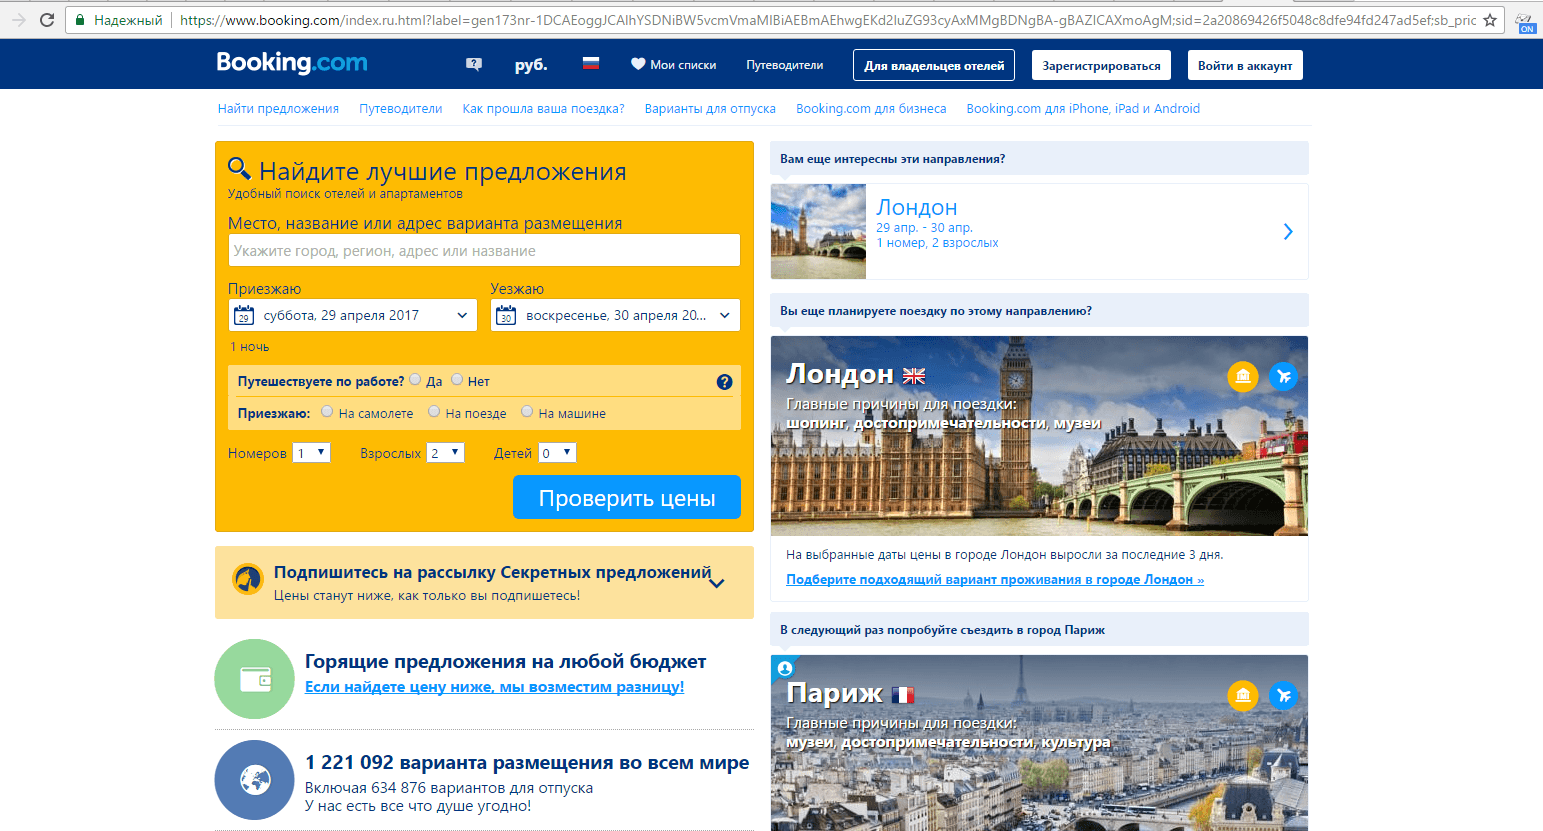Image resolution: width=1543 pixels, height=831 pixels.
Task: Click the Зарегистрироваться button
Action: tap(1101, 66)
